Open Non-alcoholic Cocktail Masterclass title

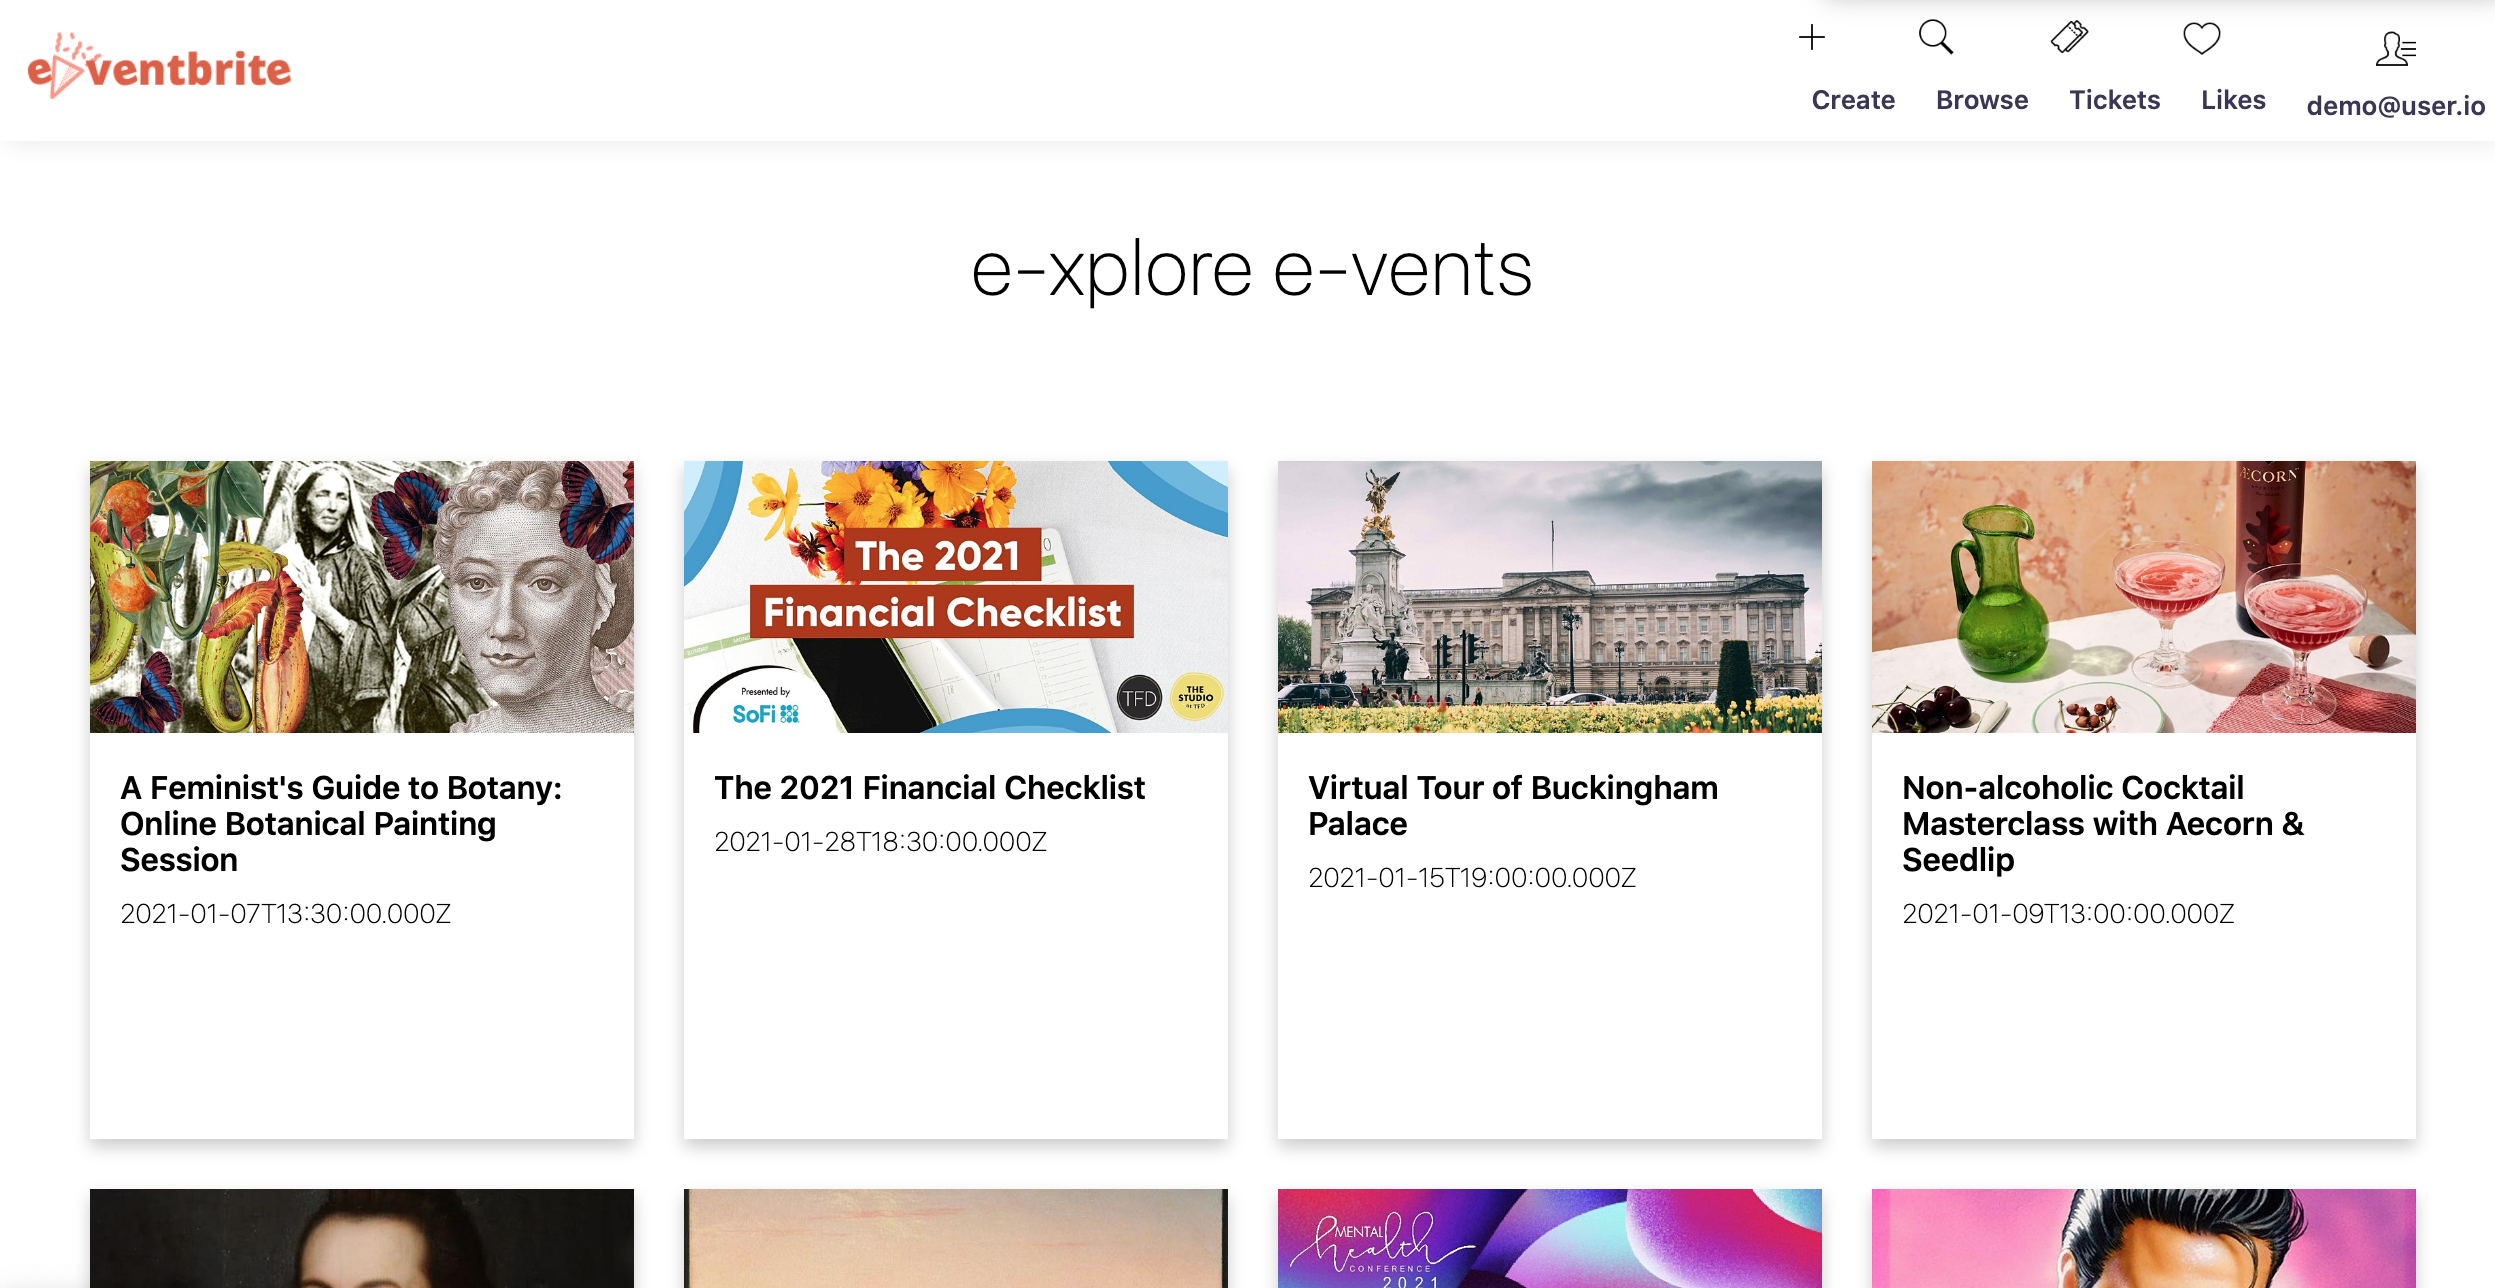click(x=2102, y=823)
